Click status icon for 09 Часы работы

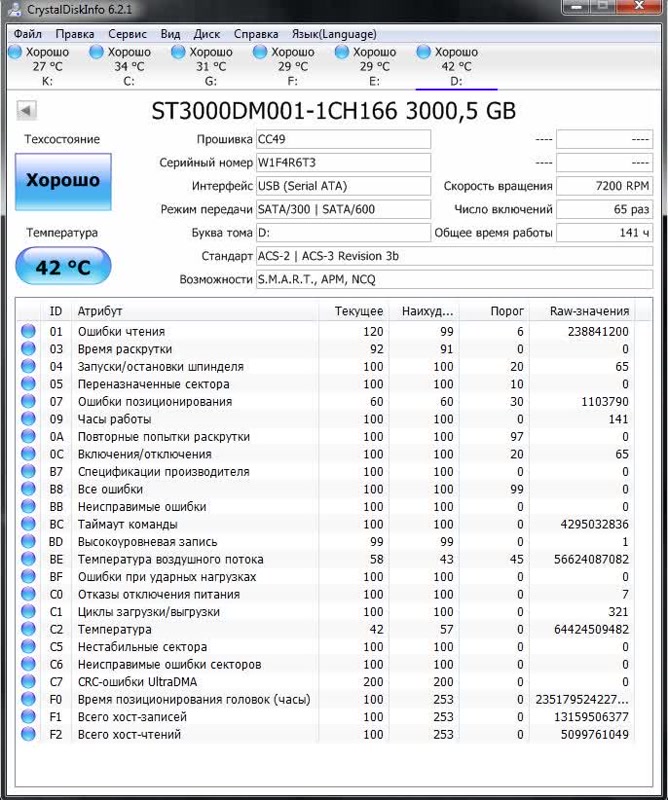click(29, 419)
